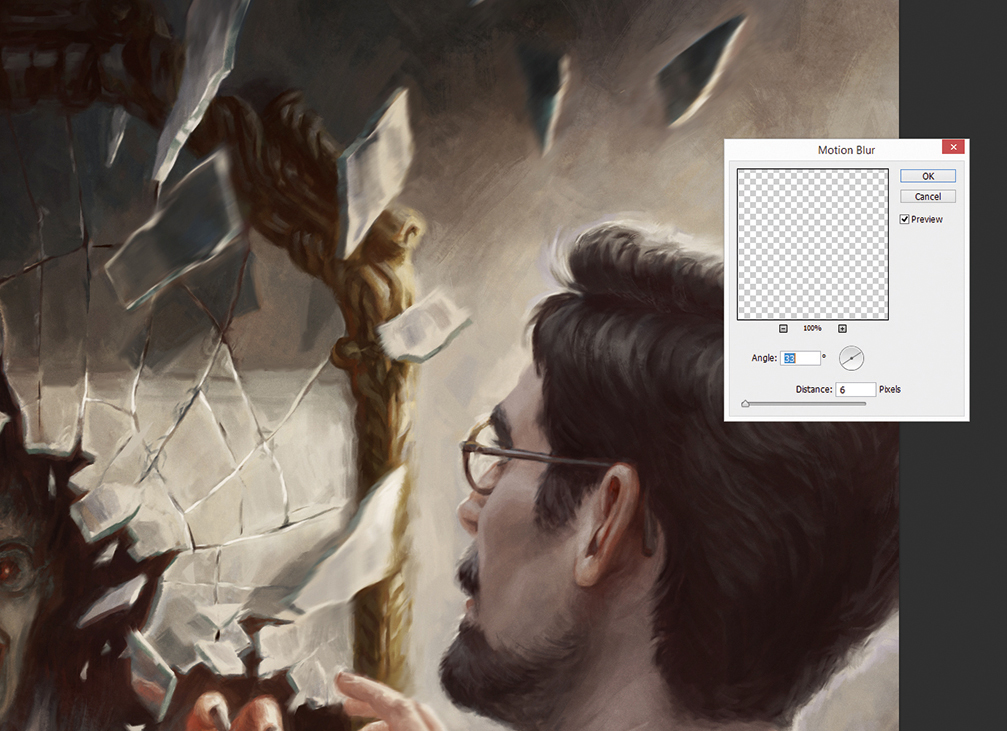Cancel the Motion Blur dialog
Image resolution: width=1007 pixels, height=731 pixels.
pyautogui.click(x=927, y=197)
